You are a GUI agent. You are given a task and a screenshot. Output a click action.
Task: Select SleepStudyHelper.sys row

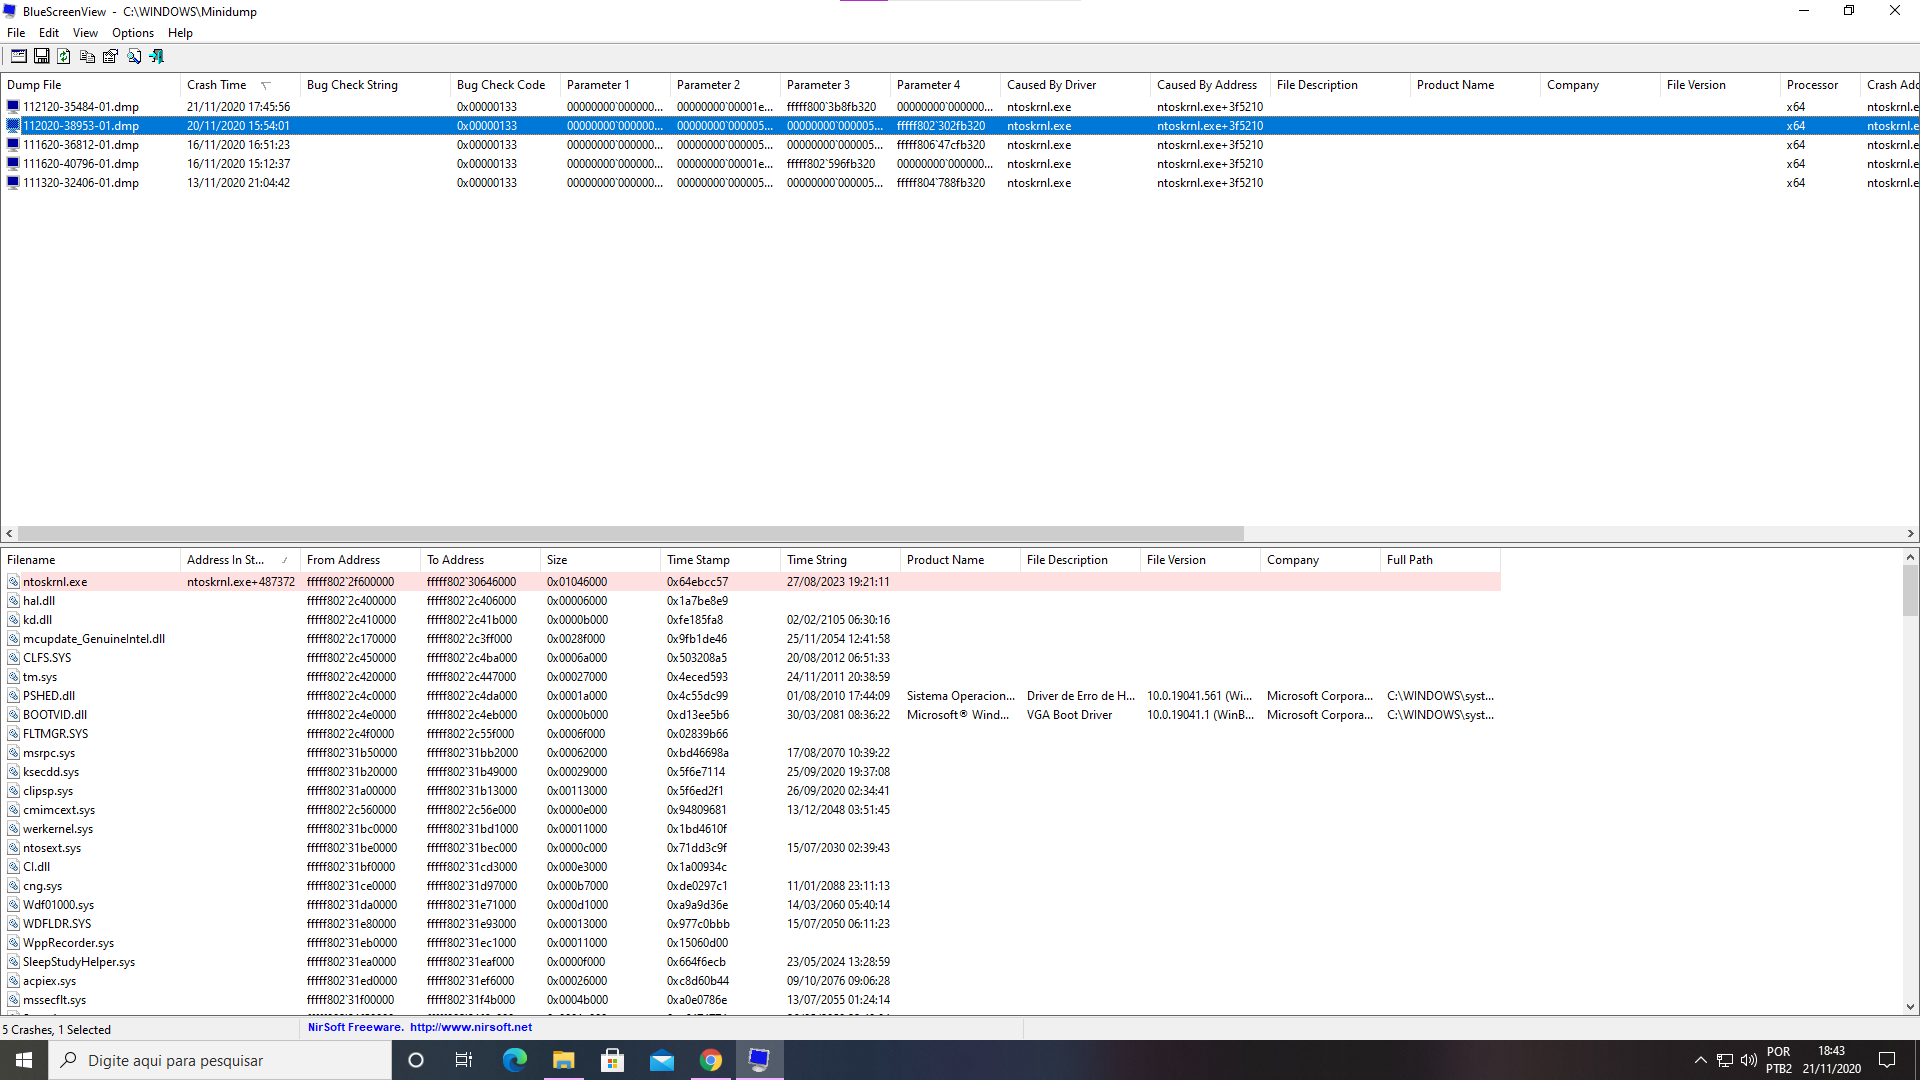[x=751, y=961]
